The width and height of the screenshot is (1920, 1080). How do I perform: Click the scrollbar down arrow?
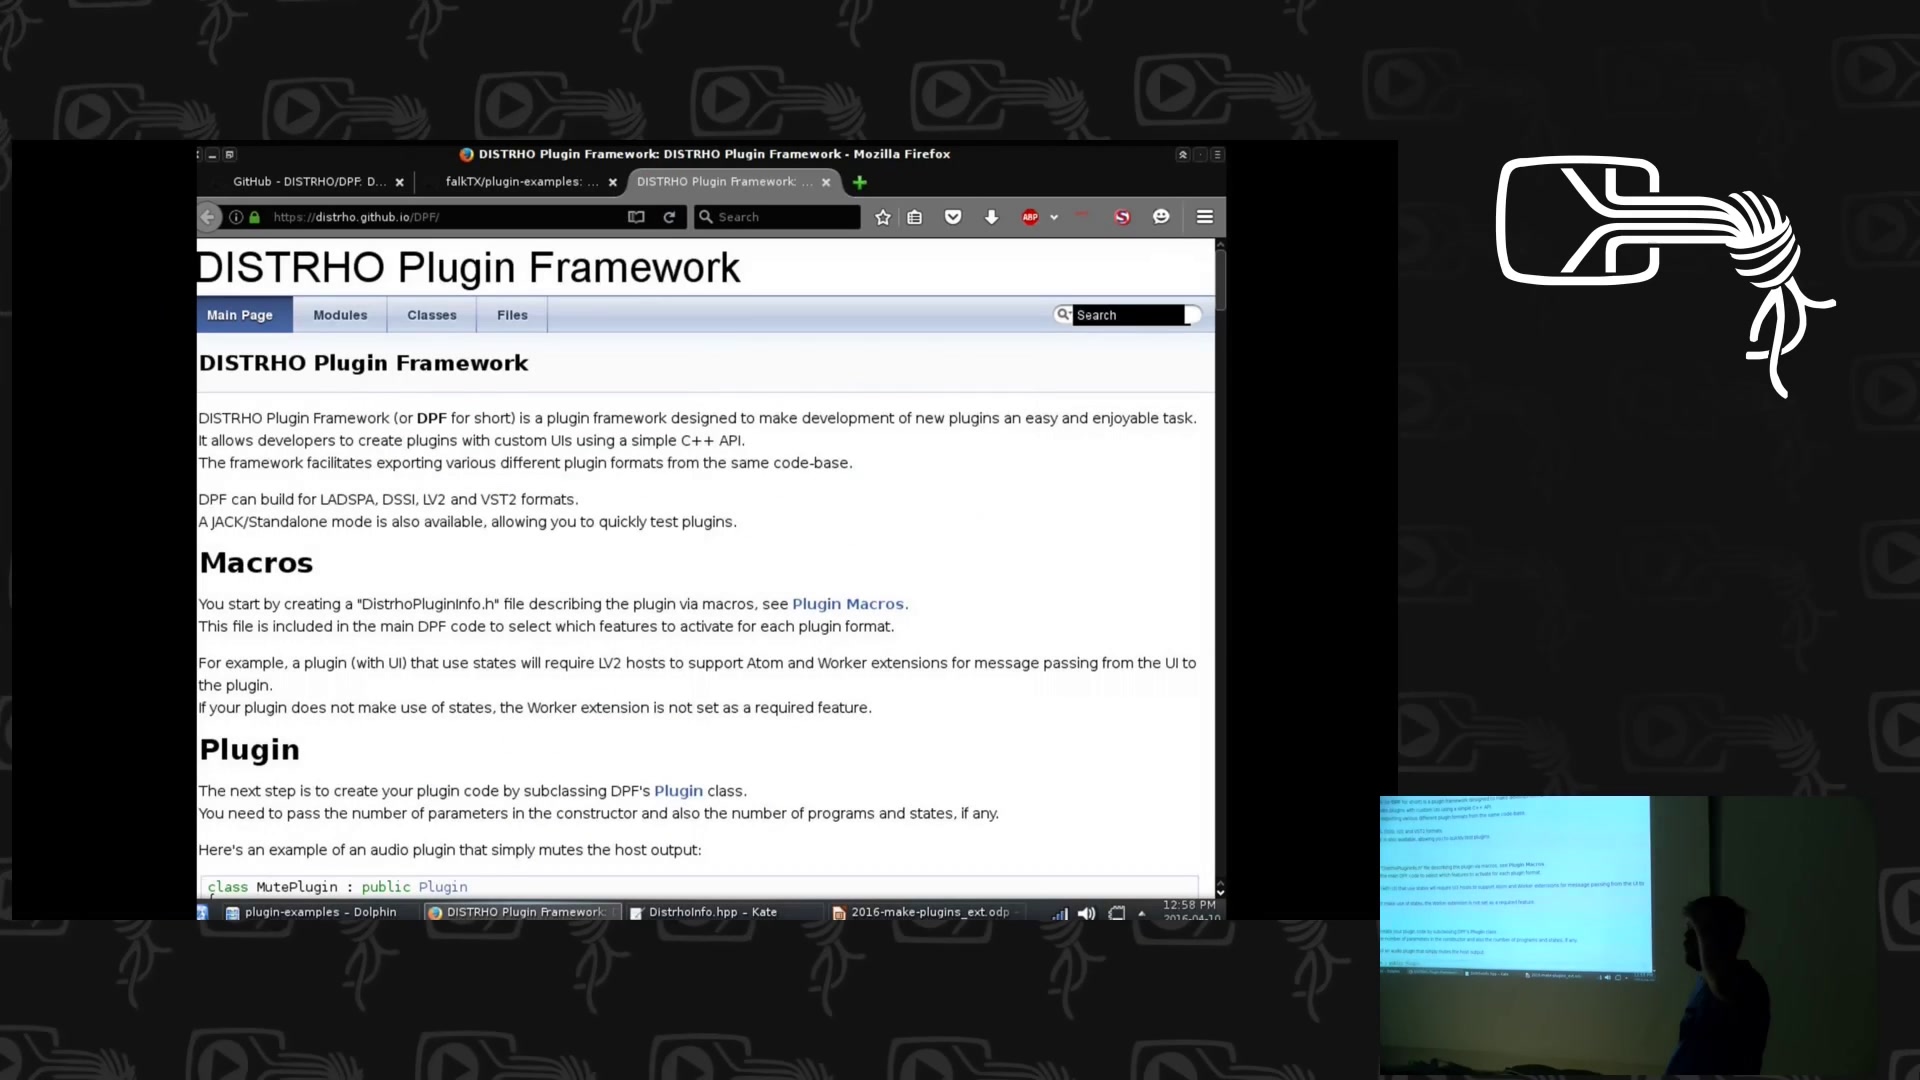click(x=1220, y=891)
